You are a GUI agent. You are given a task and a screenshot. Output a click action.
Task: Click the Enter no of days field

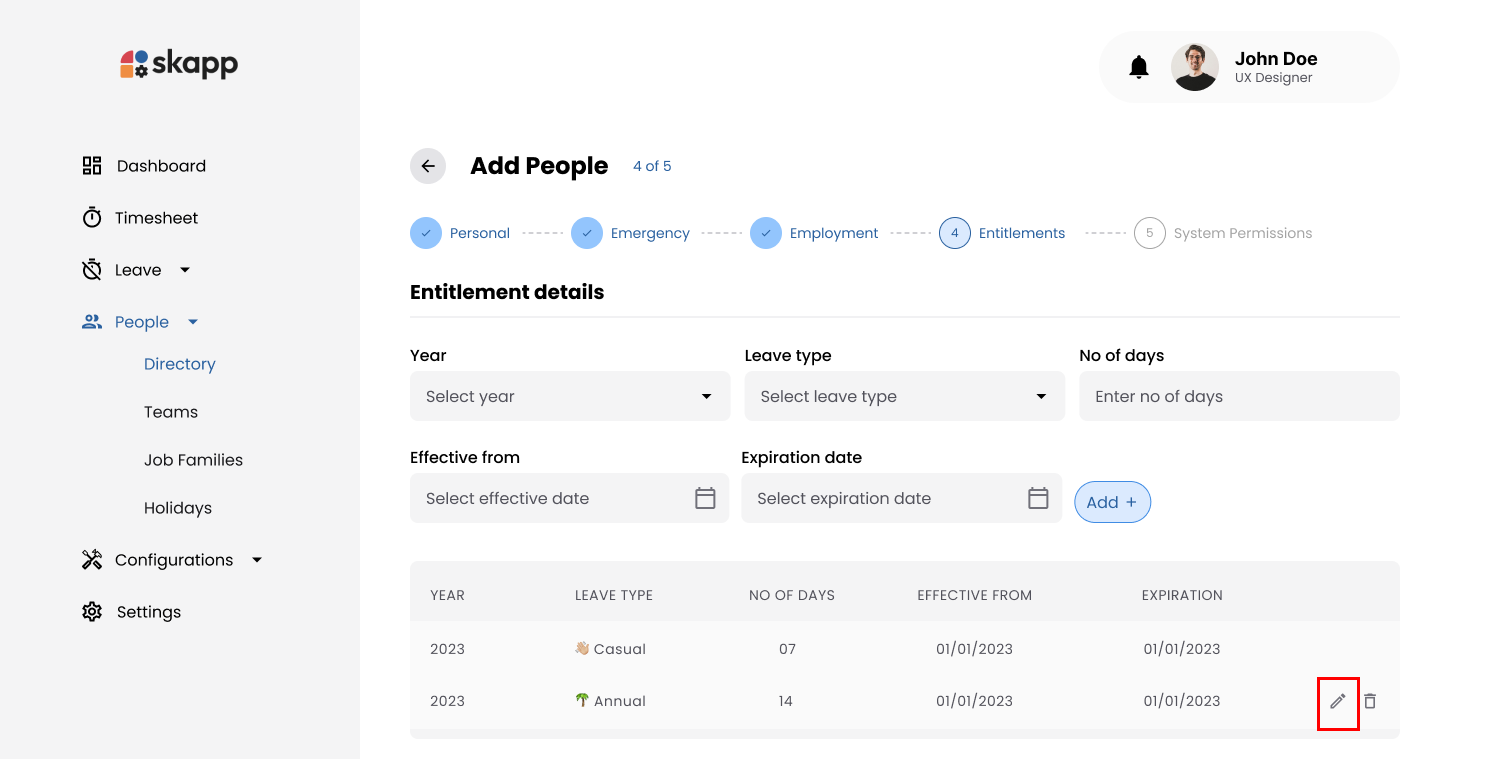coord(1239,396)
